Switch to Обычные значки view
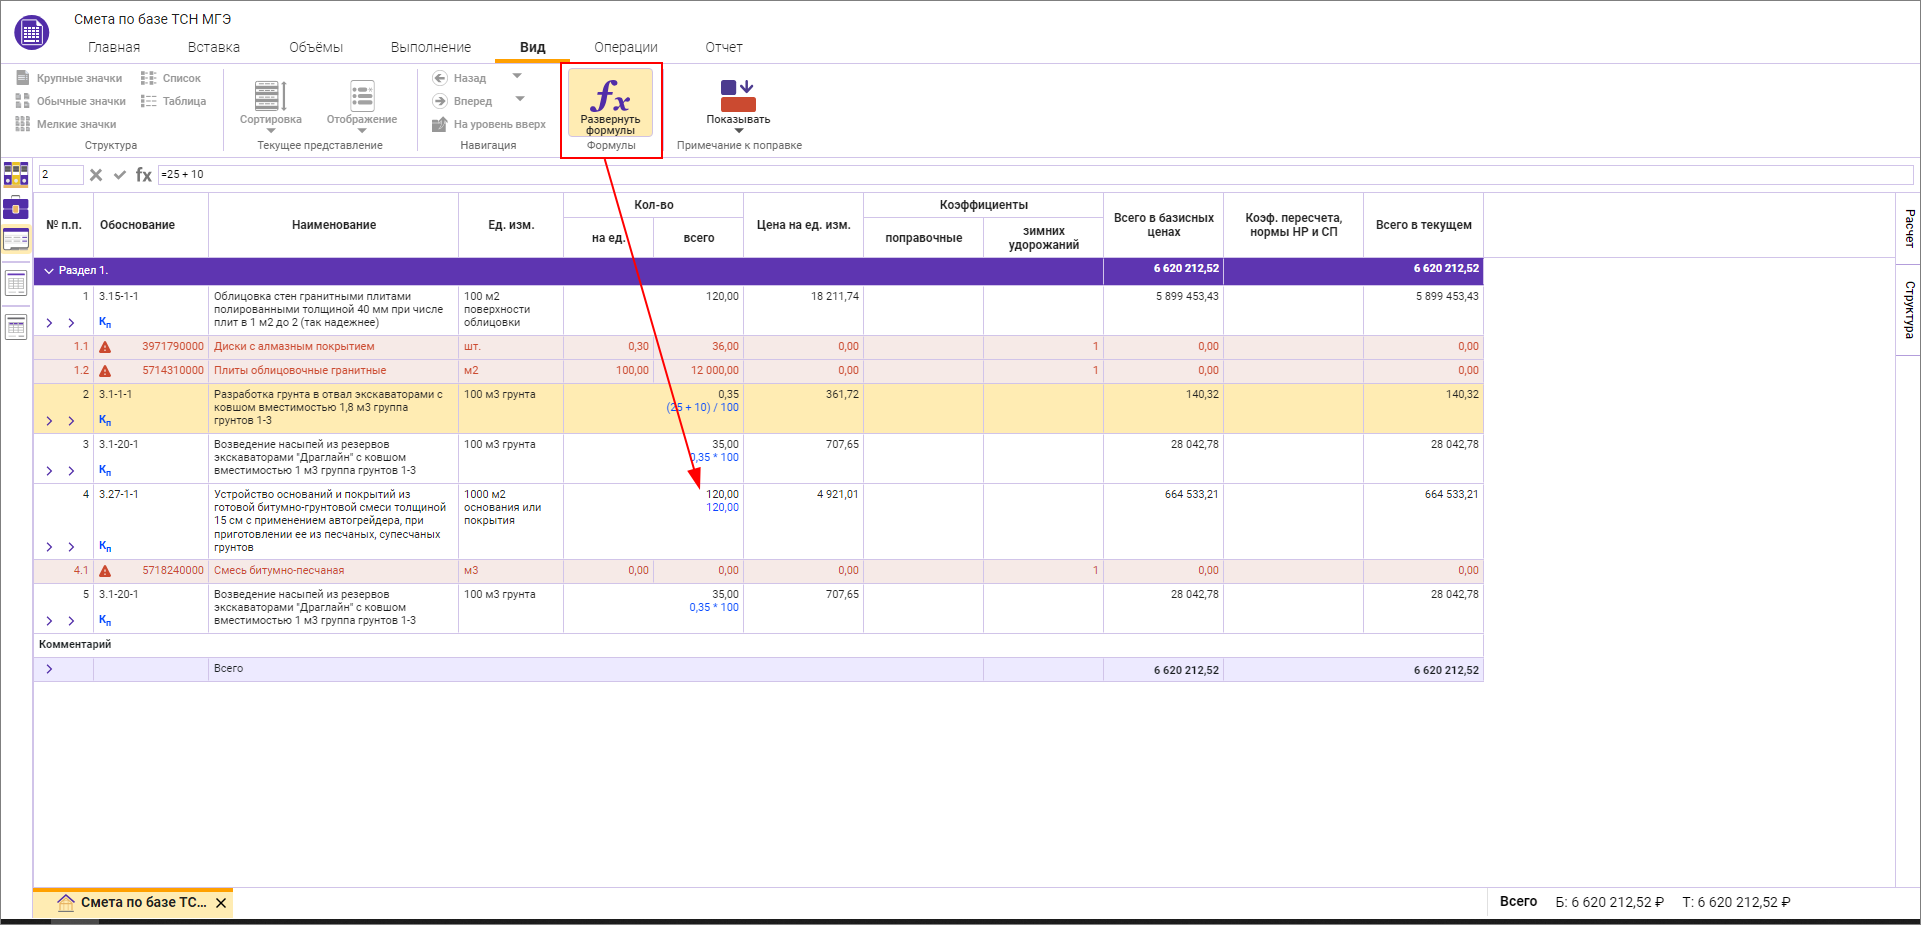This screenshot has width=1921, height=925. (71, 101)
